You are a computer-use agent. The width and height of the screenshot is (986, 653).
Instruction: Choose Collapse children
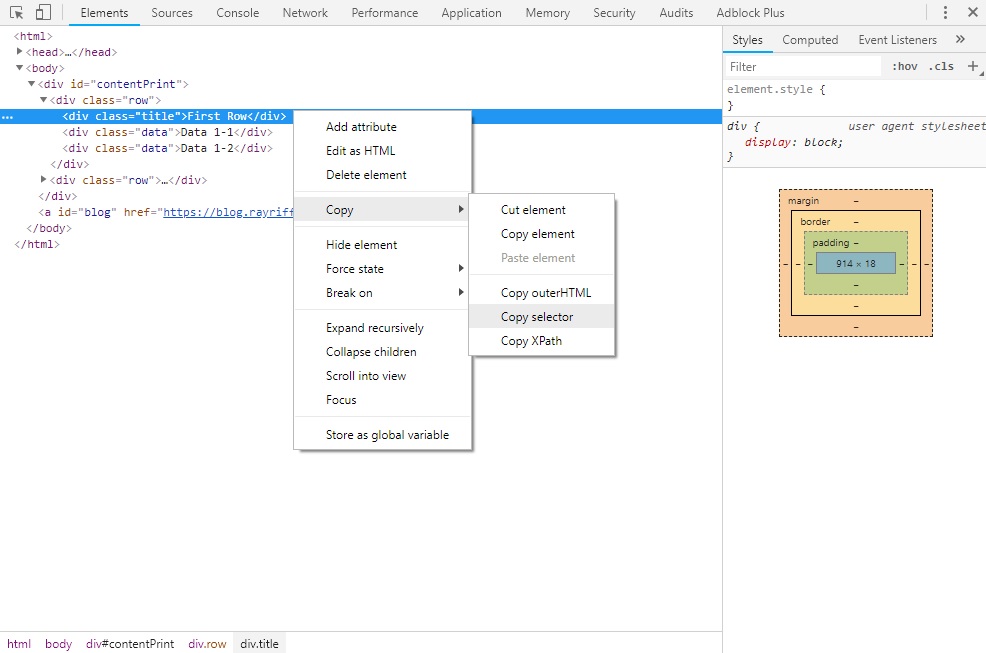tap(382, 352)
